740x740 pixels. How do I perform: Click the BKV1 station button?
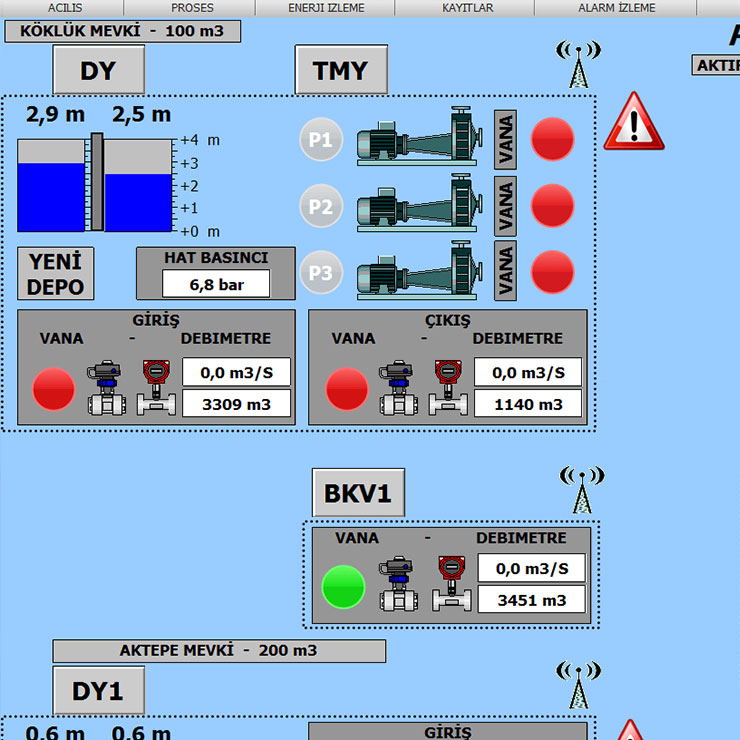pyautogui.click(x=358, y=493)
